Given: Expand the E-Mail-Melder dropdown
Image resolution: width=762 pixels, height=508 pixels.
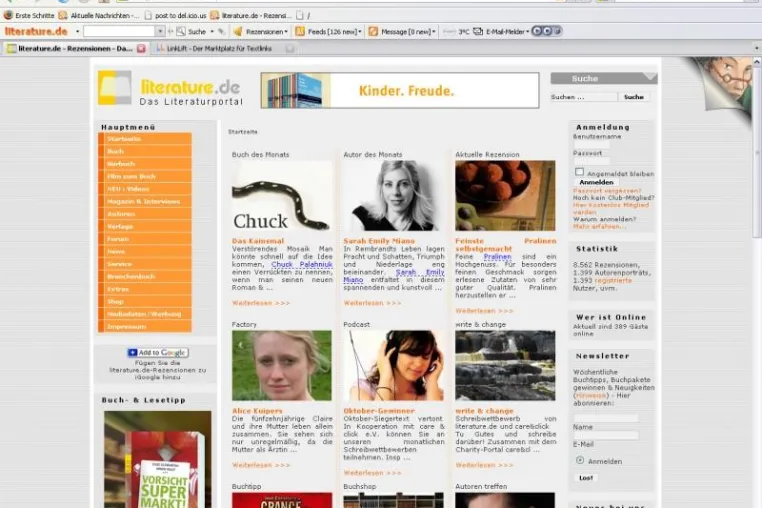Looking at the screenshot, I should (527, 32).
